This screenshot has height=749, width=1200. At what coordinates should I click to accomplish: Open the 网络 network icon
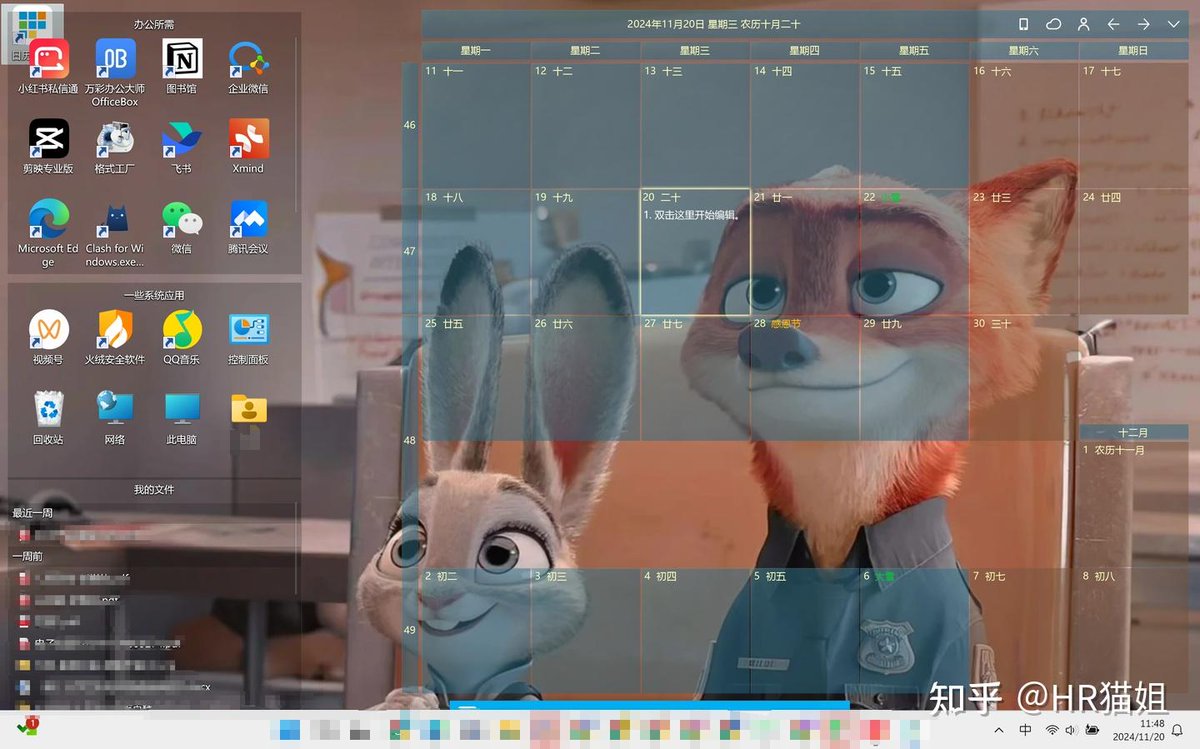point(115,418)
